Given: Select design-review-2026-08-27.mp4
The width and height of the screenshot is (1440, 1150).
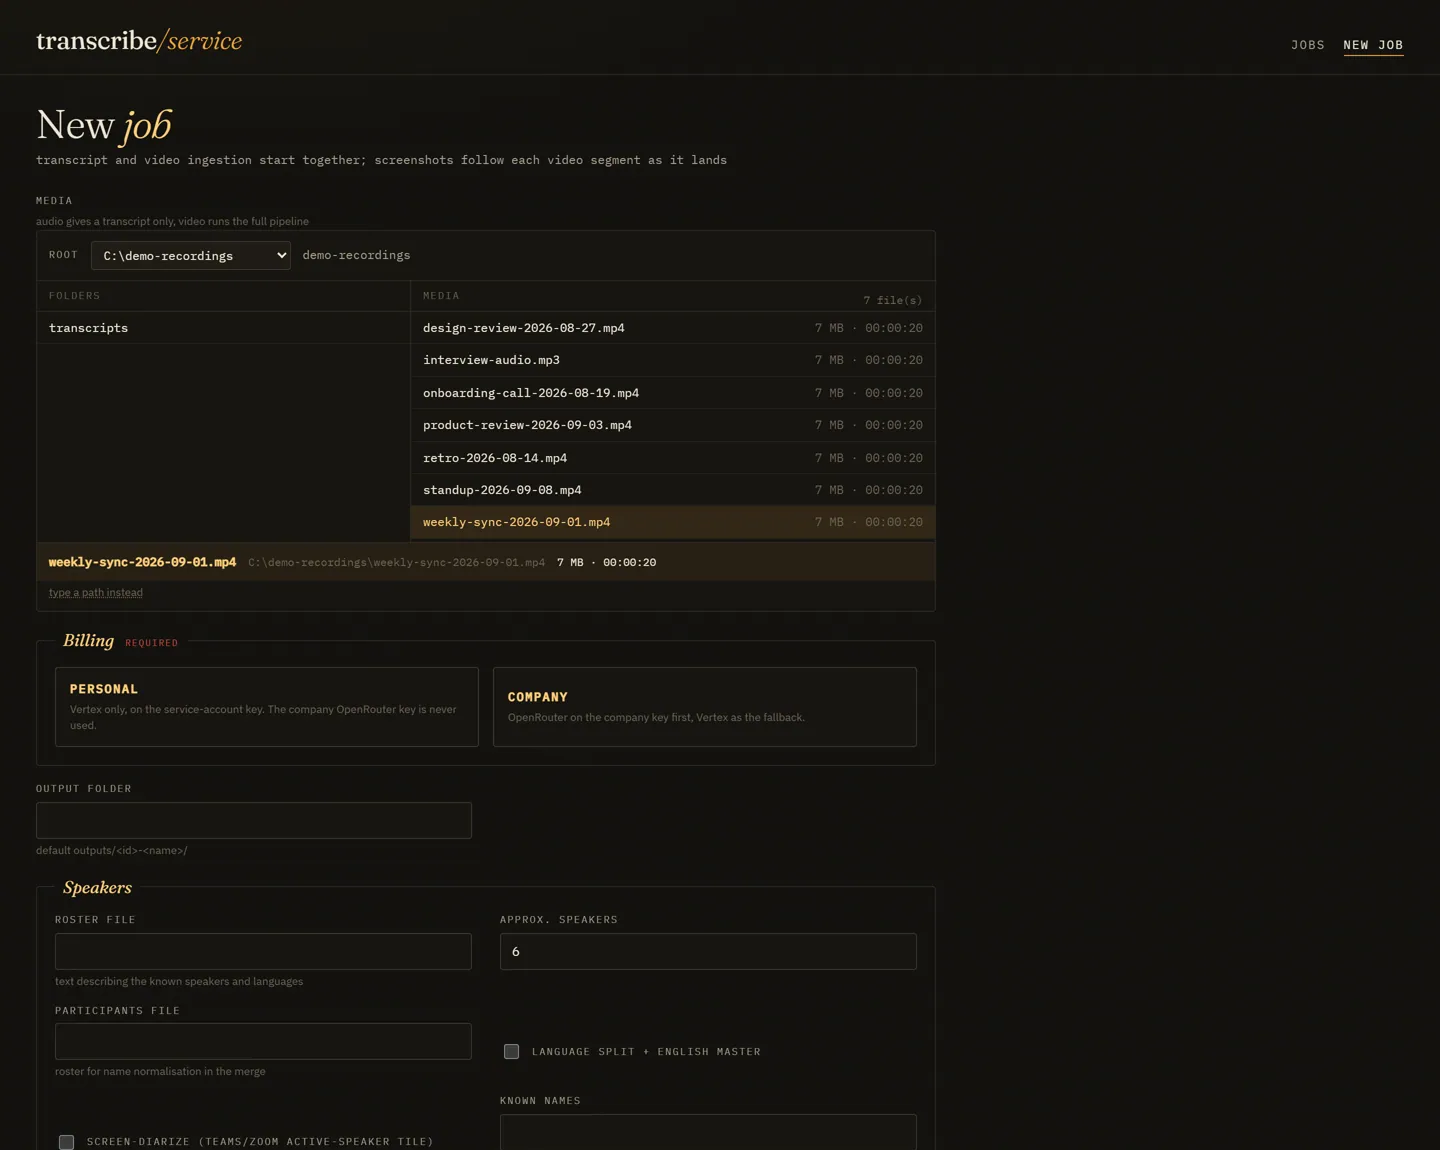Looking at the screenshot, I should (672, 328).
